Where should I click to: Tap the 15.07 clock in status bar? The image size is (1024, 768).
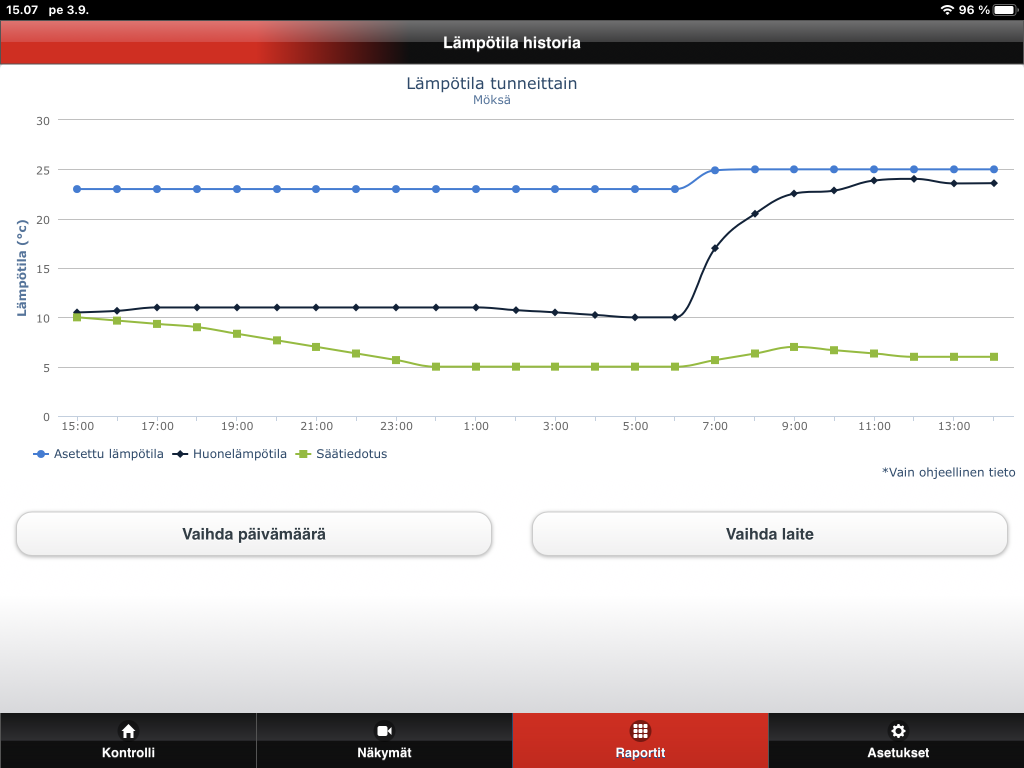click(x=22, y=10)
